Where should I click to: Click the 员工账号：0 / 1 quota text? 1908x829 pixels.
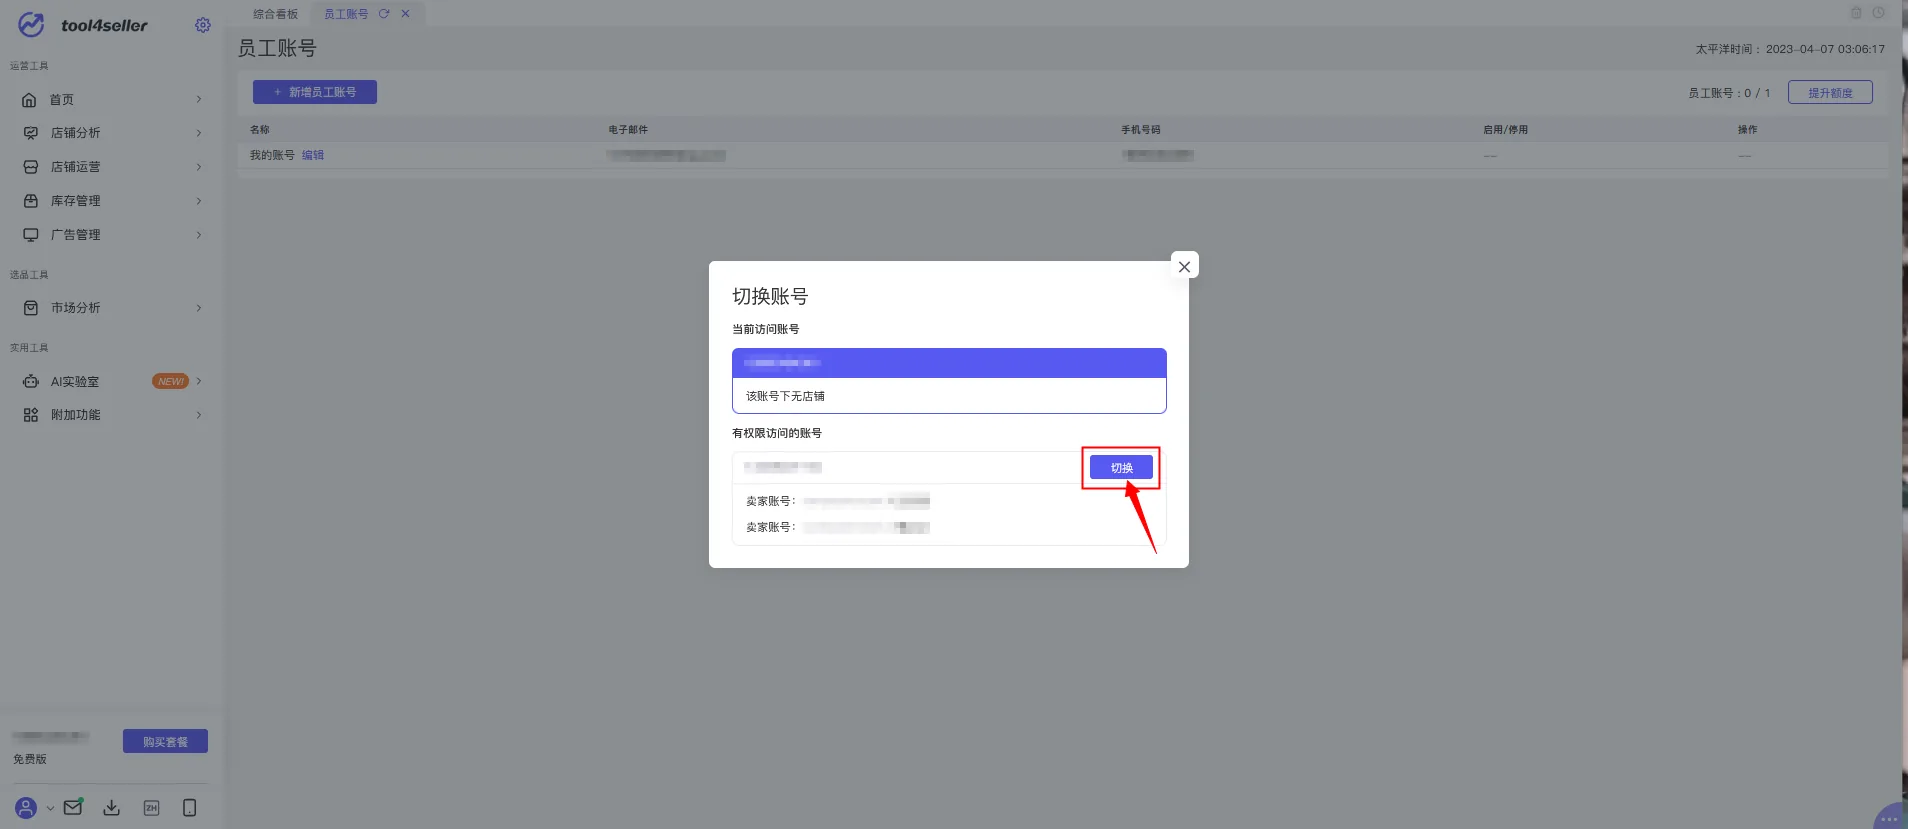coord(1729,93)
